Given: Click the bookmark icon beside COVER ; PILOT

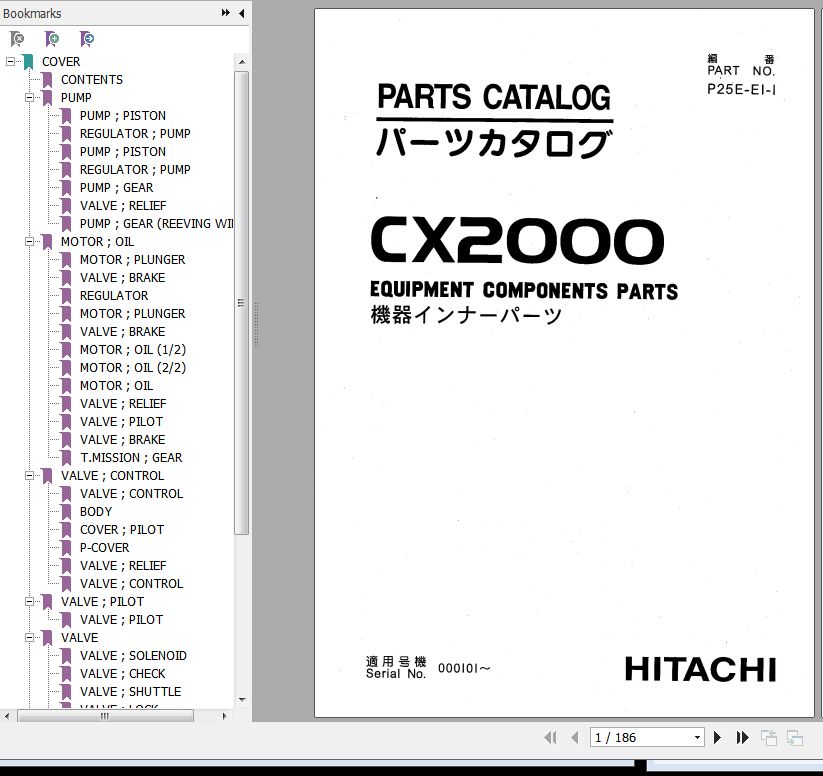Looking at the screenshot, I should point(66,530).
